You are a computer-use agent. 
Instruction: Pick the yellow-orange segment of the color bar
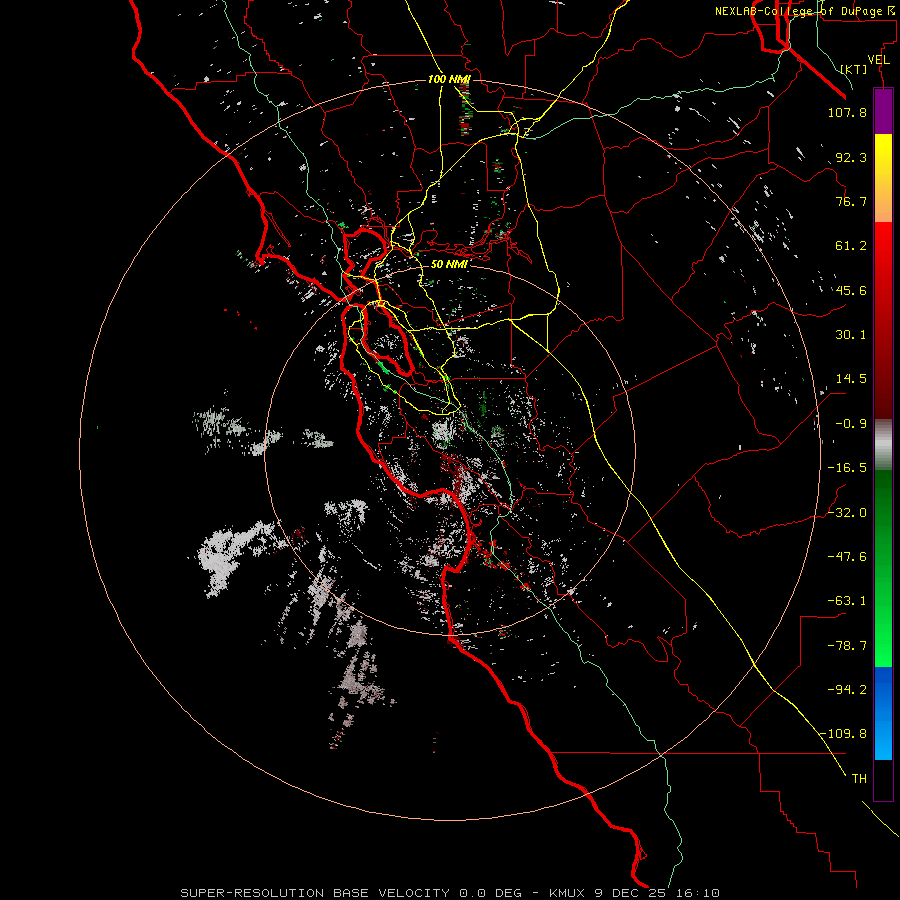pos(883,178)
